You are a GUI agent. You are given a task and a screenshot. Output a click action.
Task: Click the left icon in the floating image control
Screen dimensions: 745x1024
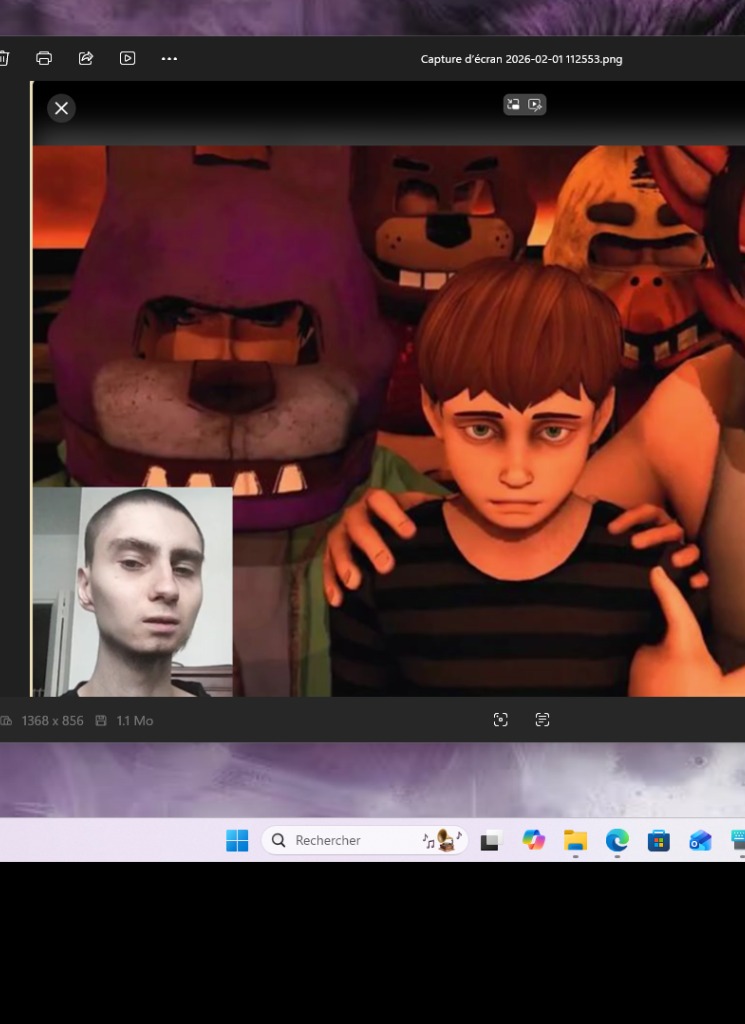point(514,104)
